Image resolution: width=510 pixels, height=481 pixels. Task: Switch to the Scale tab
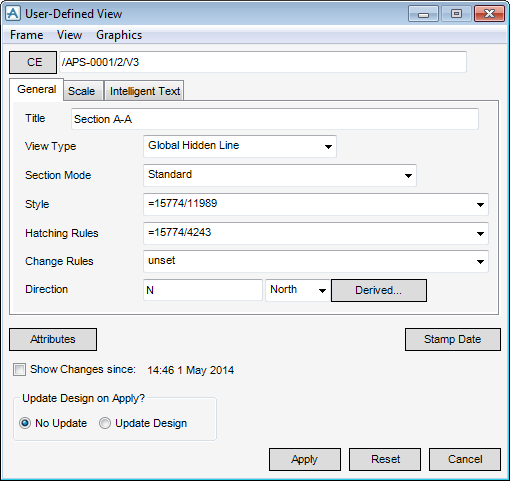82,91
